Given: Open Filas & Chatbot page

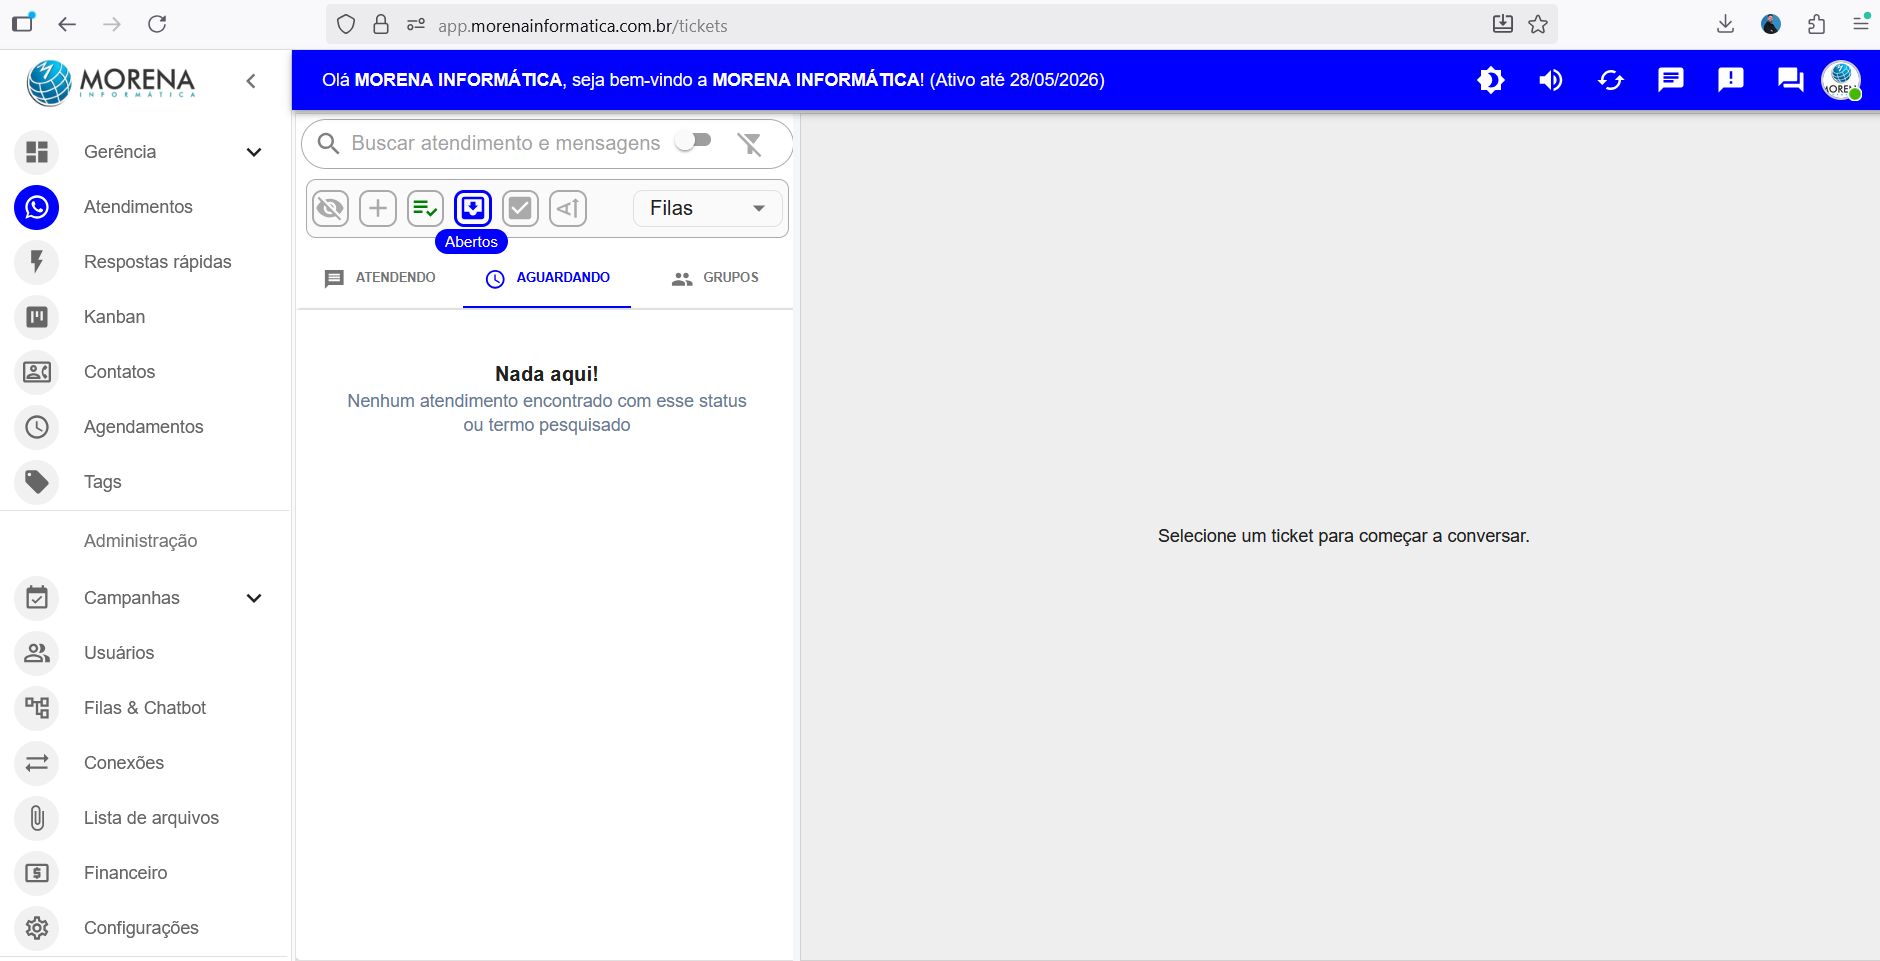Looking at the screenshot, I should (x=145, y=708).
